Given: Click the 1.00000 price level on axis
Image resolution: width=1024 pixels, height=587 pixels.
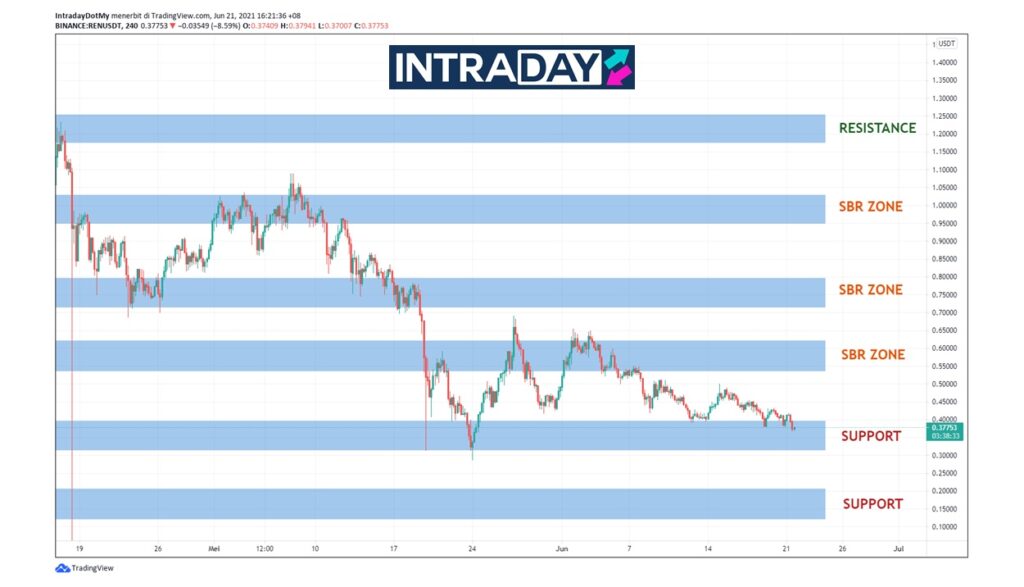Looking at the screenshot, I should click(945, 205).
